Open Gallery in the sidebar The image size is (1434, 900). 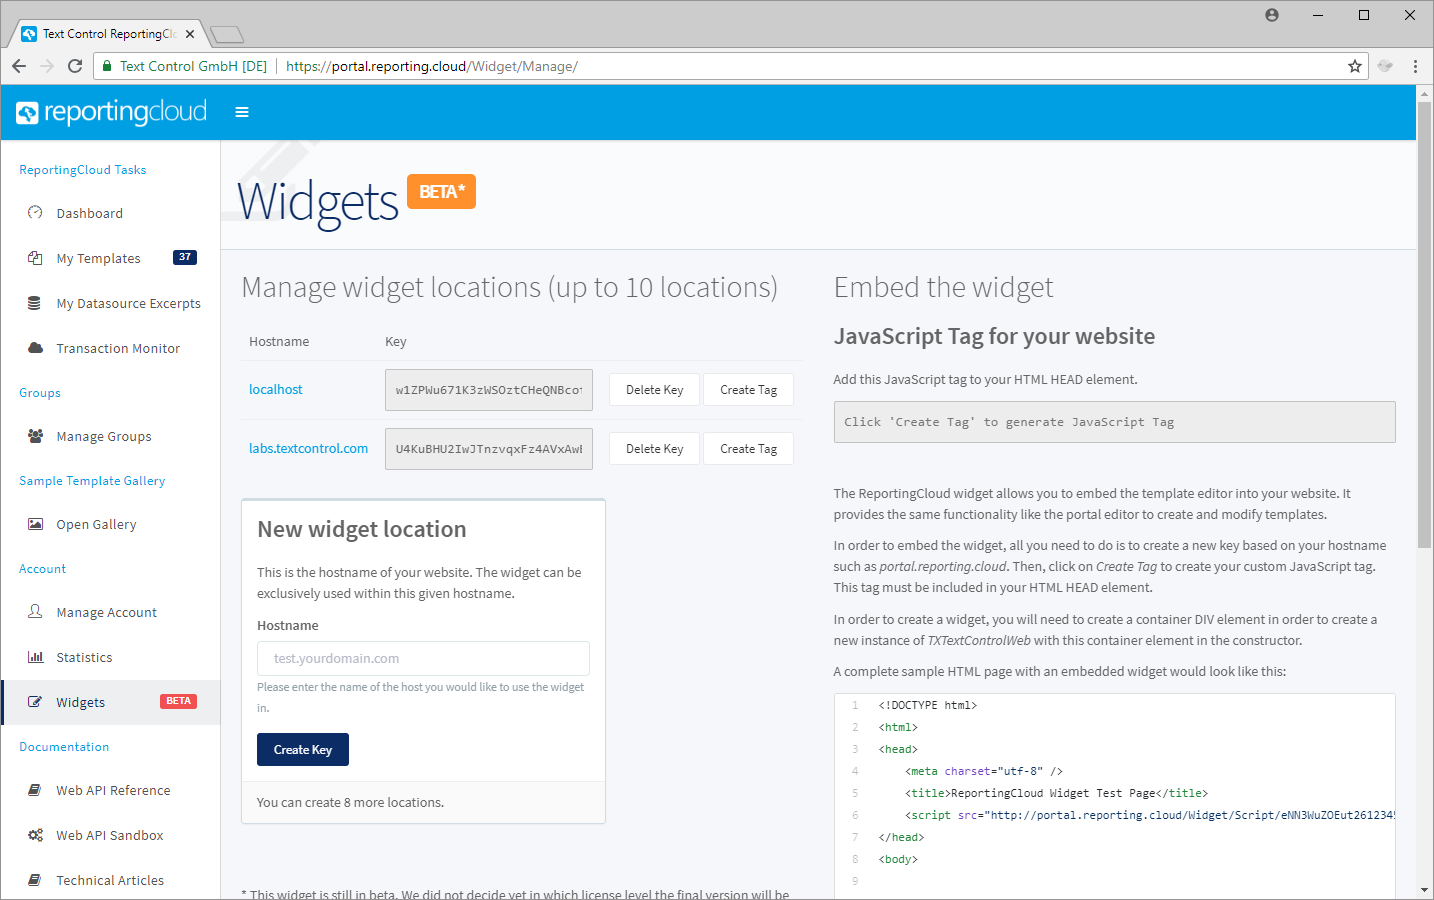[x=96, y=524]
